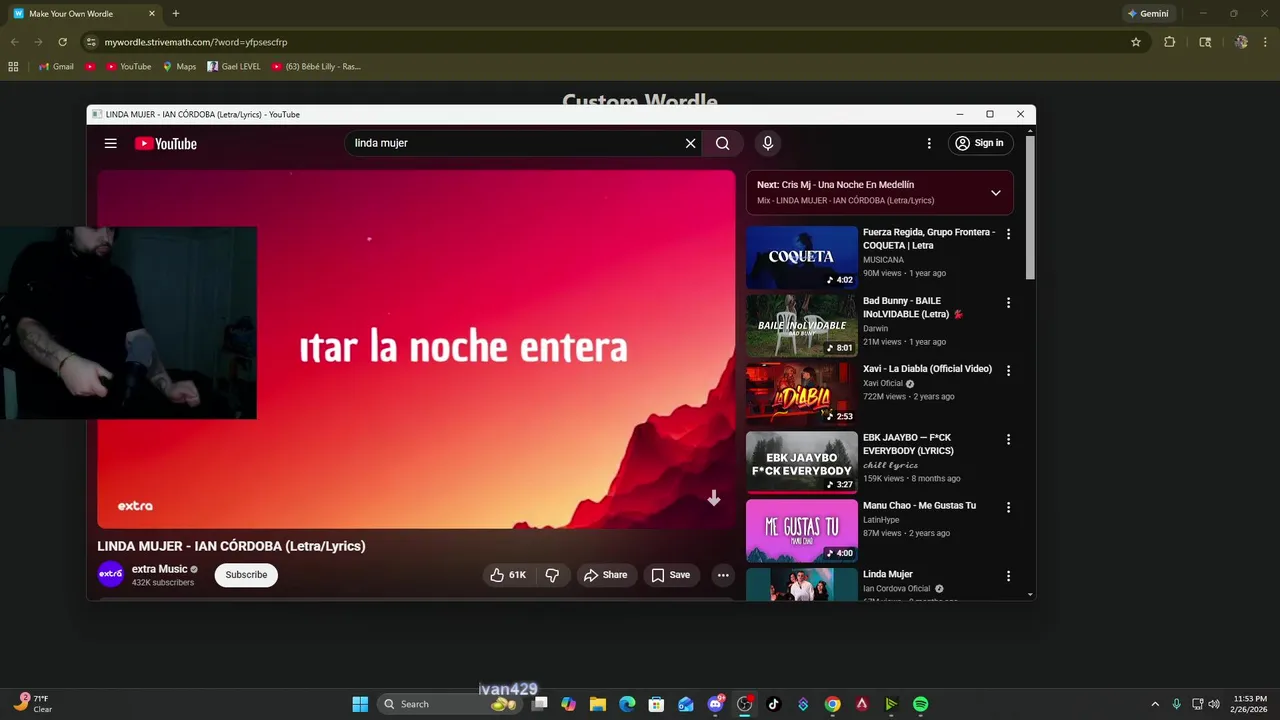This screenshot has width=1280, height=720.
Task: Open the 11:53 PM clock and calendar
Action: click(x=1250, y=704)
